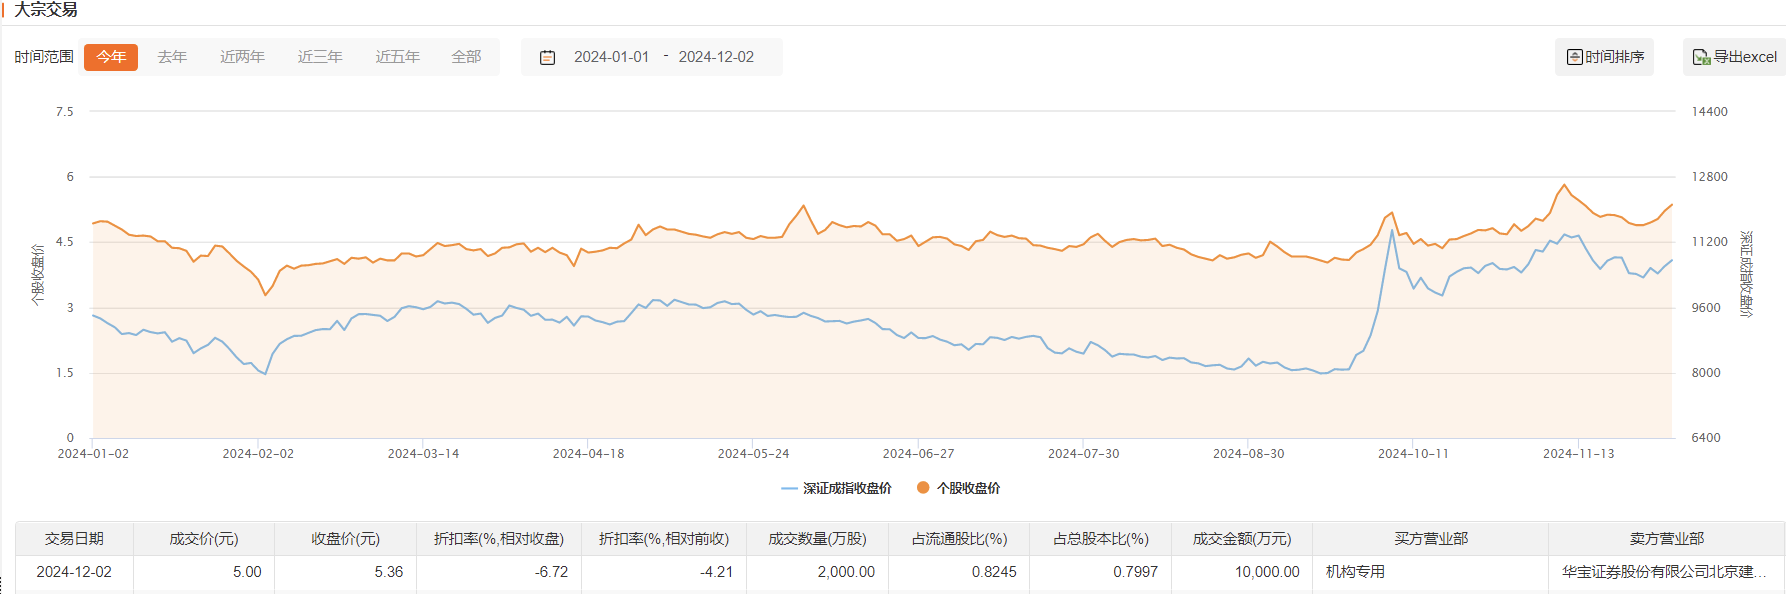Click the 成交金额(万元) column header
Viewport: 1786px width, 594px height.
(x=1241, y=538)
